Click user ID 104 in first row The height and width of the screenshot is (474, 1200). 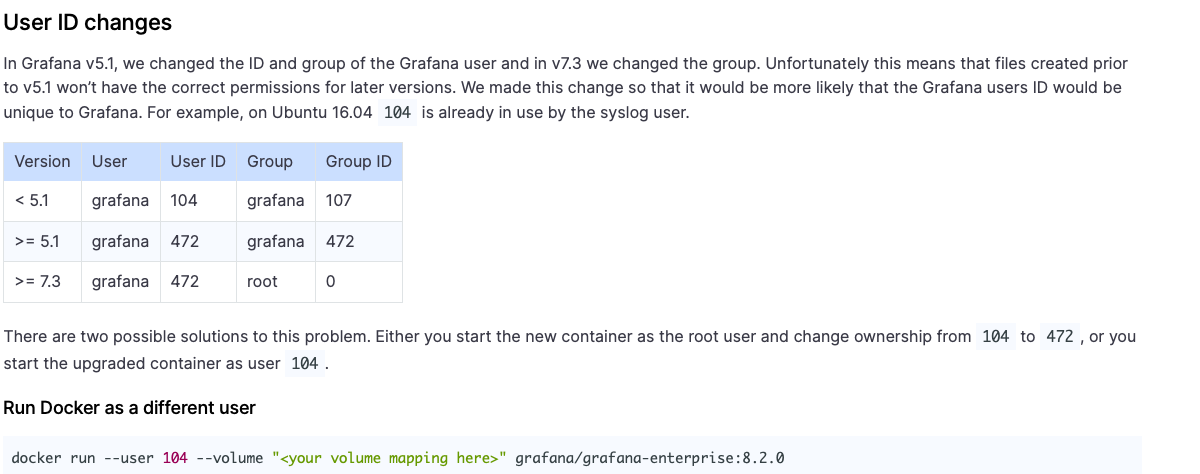[198, 201]
